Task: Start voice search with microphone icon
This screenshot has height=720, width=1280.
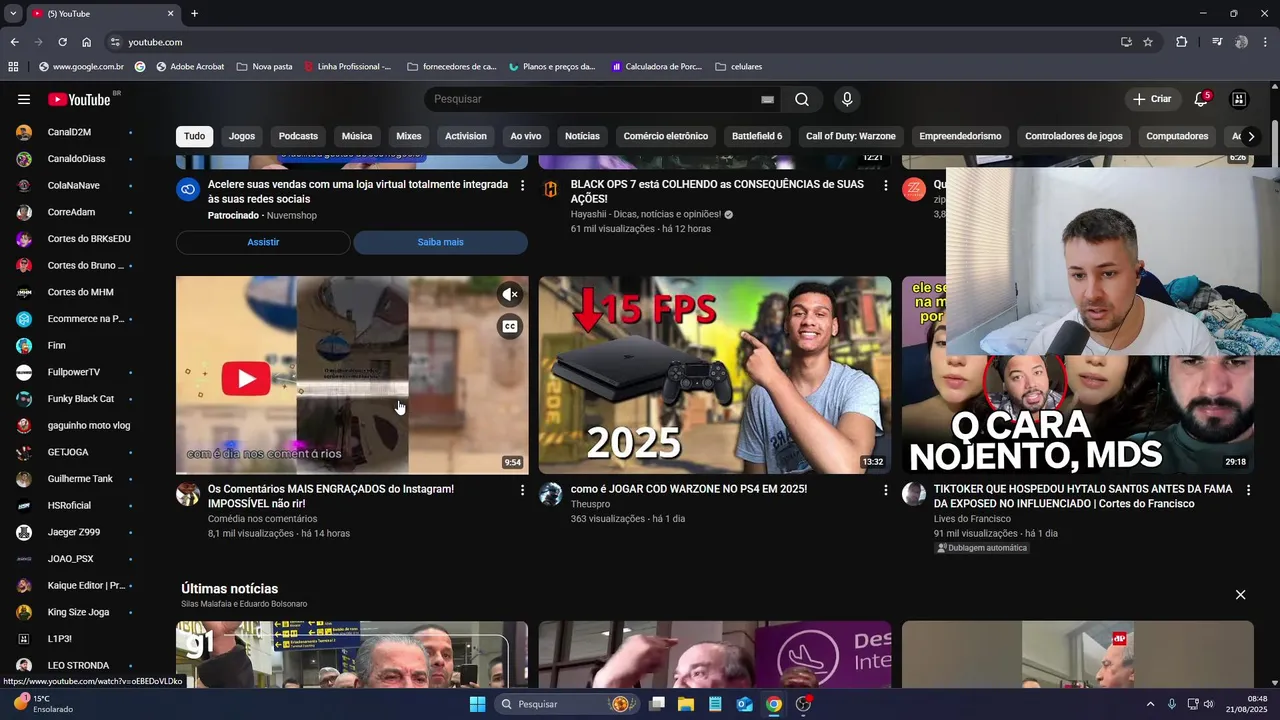Action: click(847, 99)
